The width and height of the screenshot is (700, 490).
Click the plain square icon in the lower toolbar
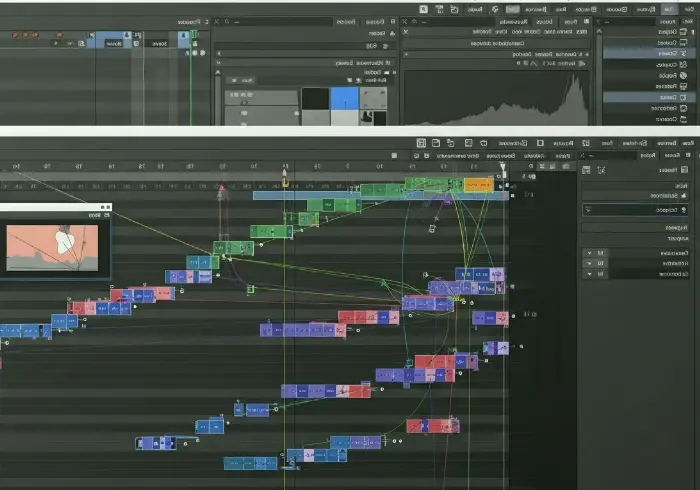tap(540, 143)
